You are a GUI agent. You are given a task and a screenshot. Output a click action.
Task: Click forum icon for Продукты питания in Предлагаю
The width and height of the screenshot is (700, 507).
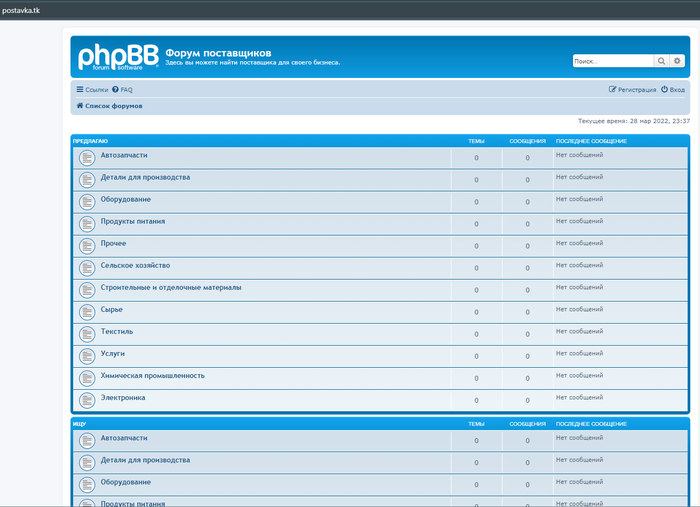point(87,224)
